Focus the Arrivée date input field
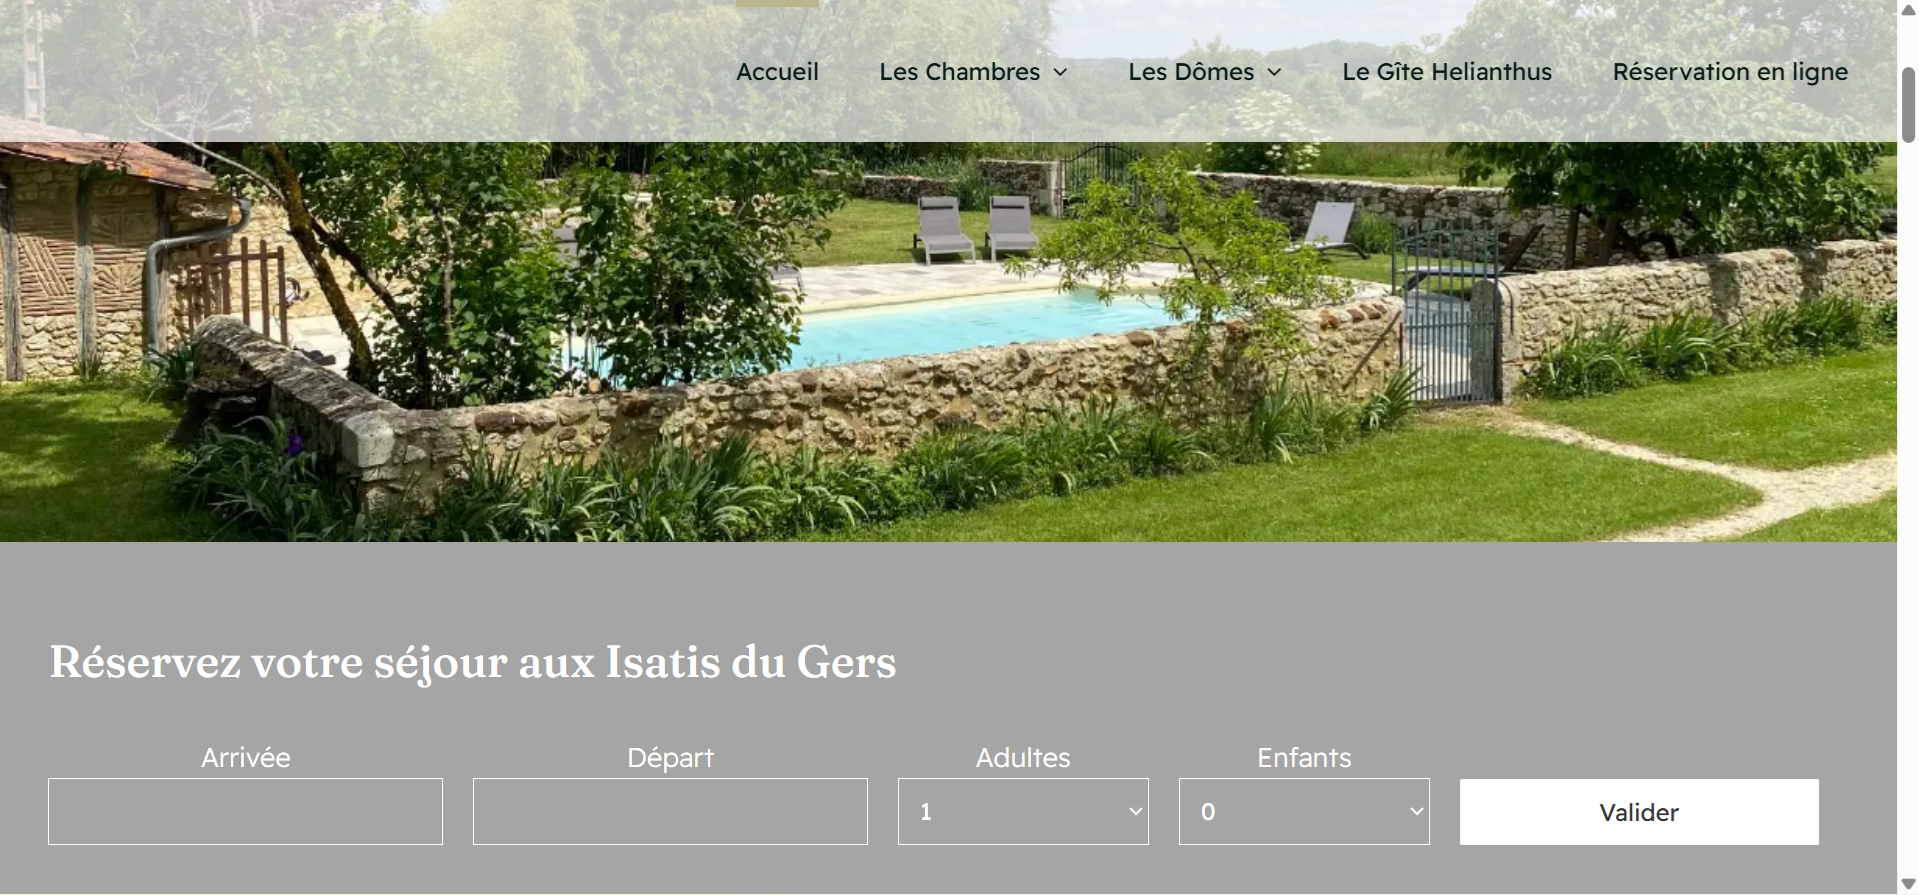This screenshot has height=895, width=1919. click(245, 811)
